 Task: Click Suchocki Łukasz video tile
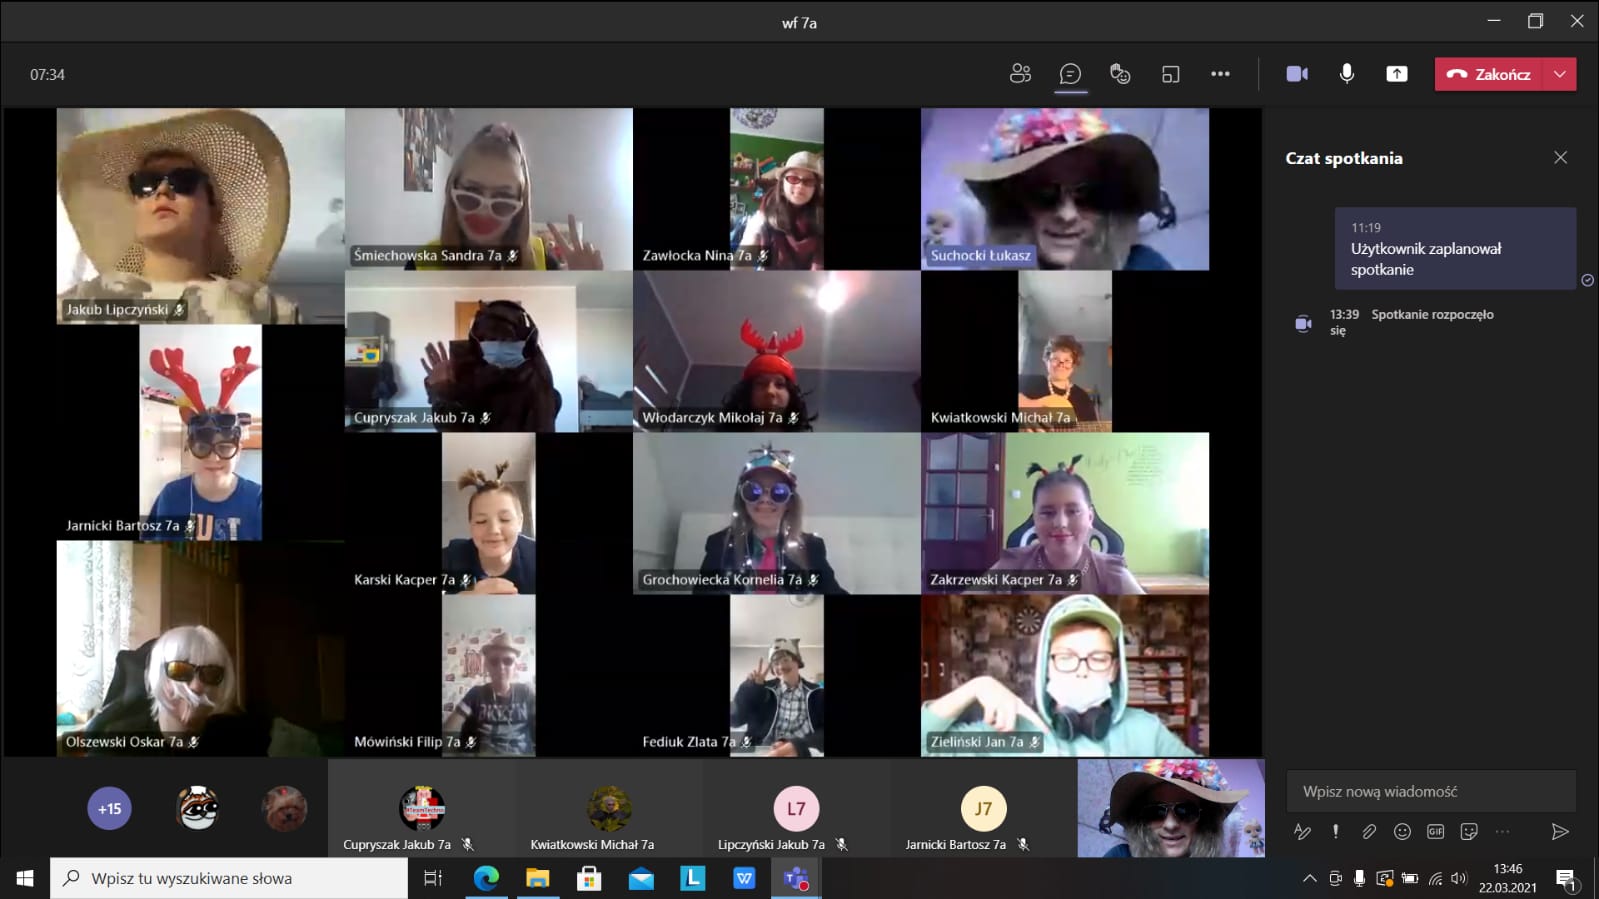(1065, 189)
